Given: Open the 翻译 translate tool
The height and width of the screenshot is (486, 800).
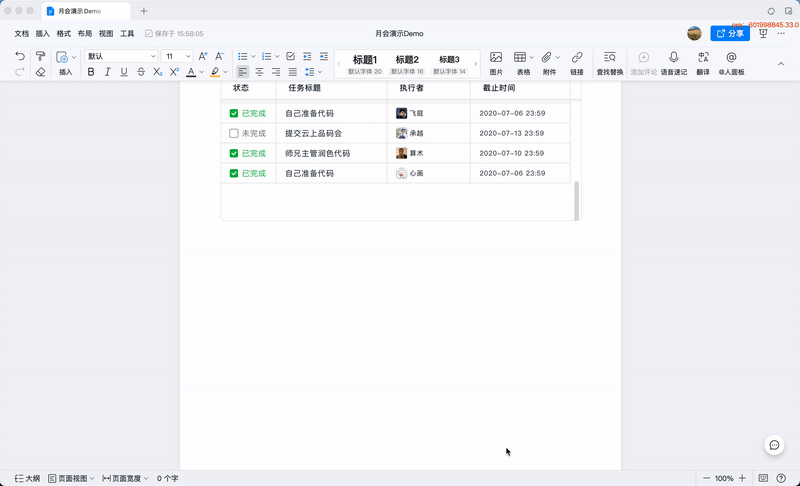Looking at the screenshot, I should [x=703, y=63].
